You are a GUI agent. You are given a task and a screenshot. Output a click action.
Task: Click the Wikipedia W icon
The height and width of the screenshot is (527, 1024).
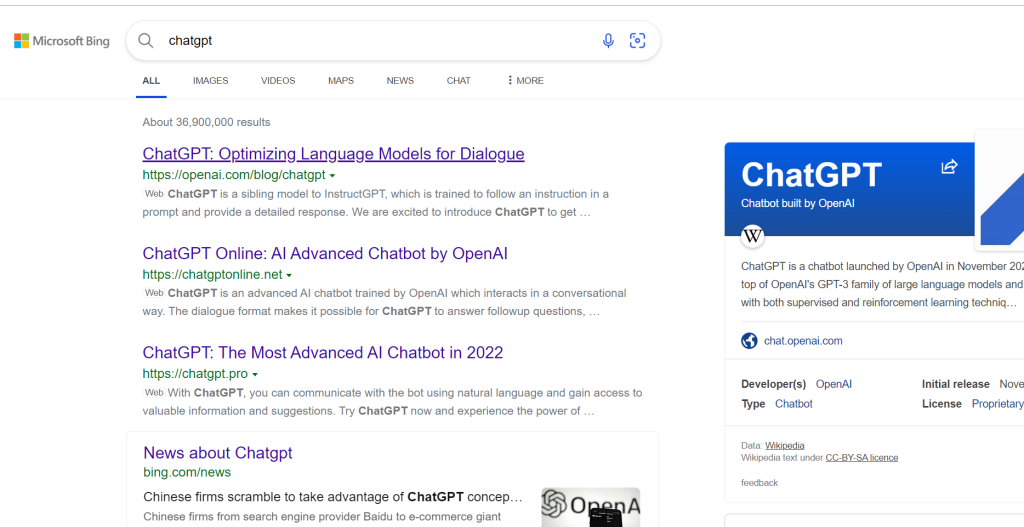click(x=752, y=236)
